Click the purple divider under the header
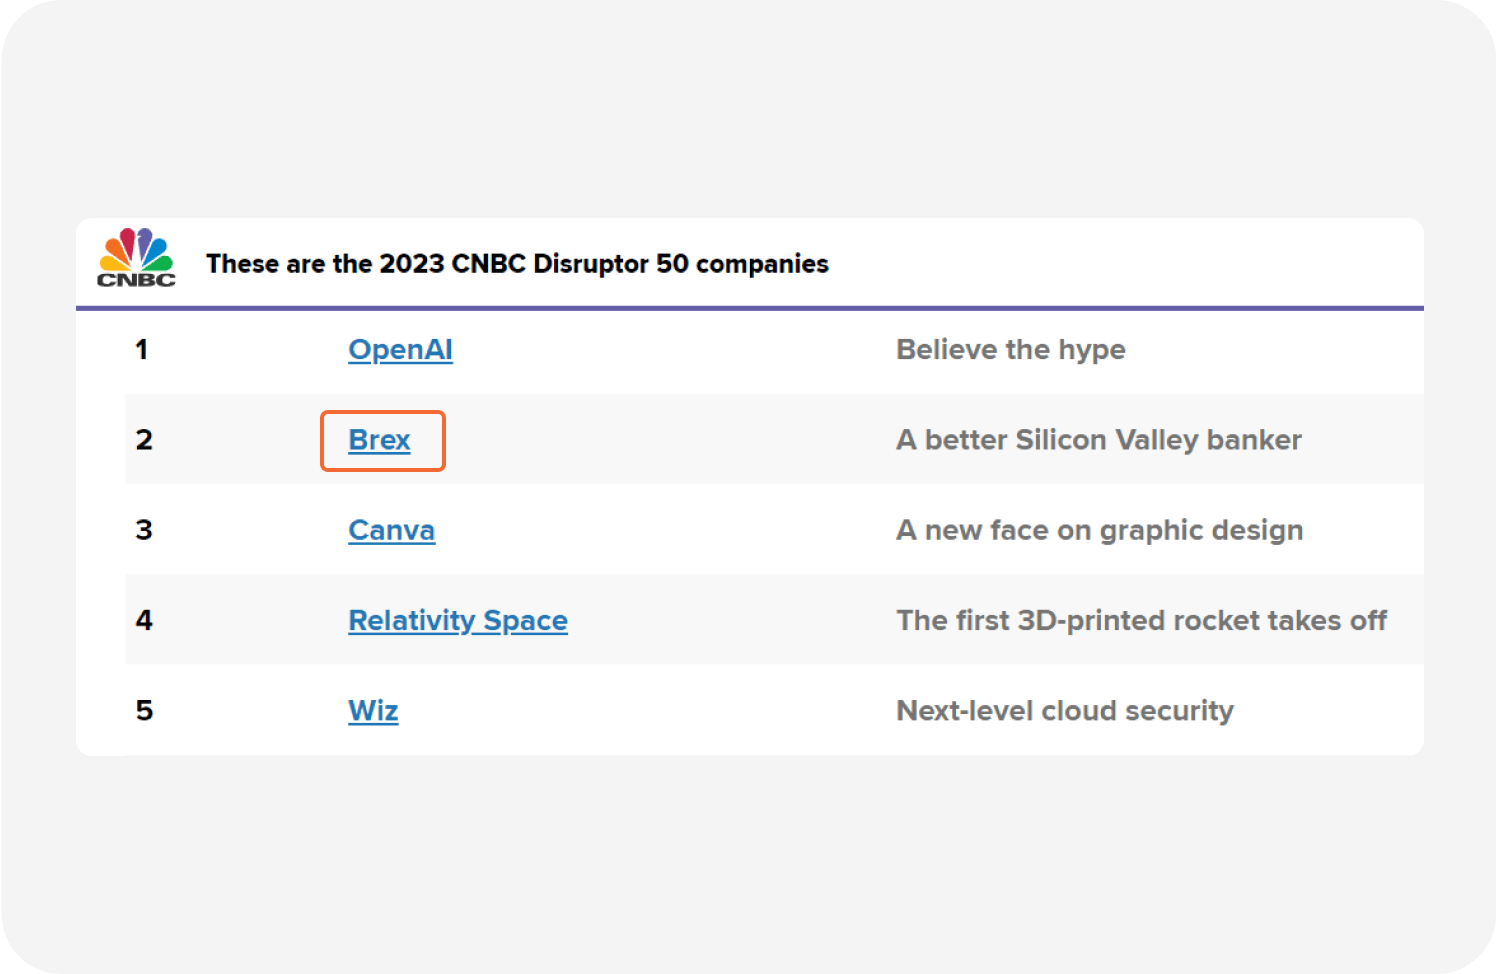This screenshot has width=1496, height=974. coord(750,308)
